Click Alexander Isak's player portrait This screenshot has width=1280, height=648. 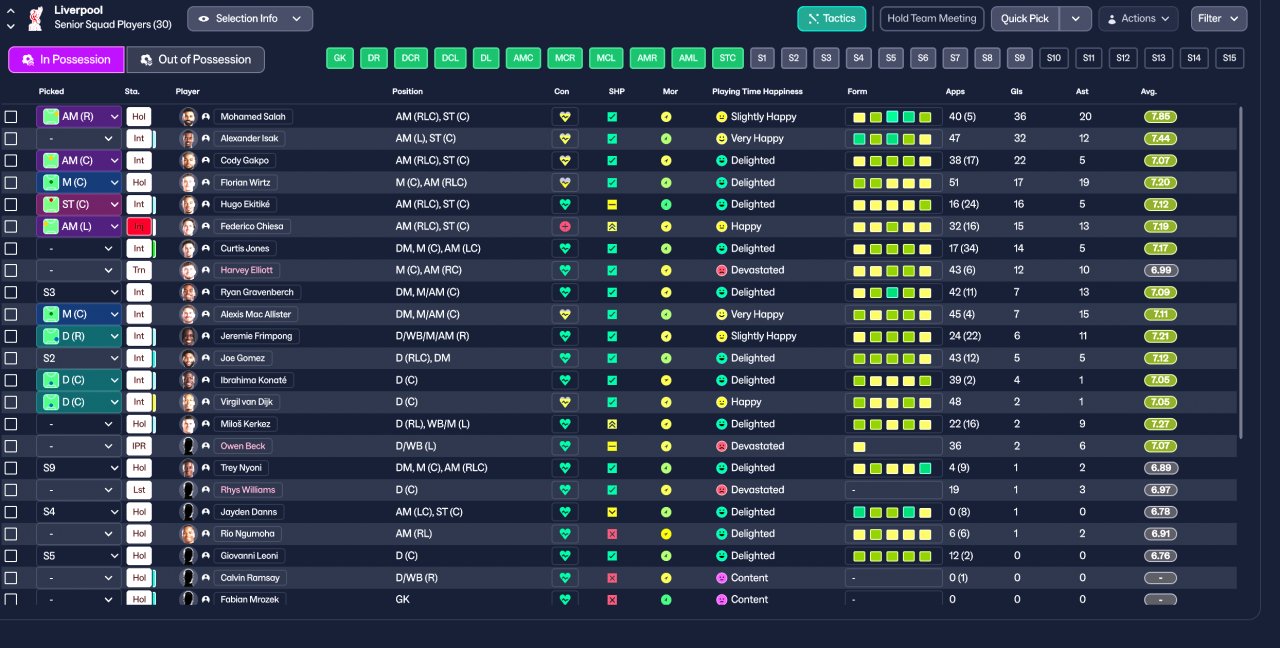188,138
